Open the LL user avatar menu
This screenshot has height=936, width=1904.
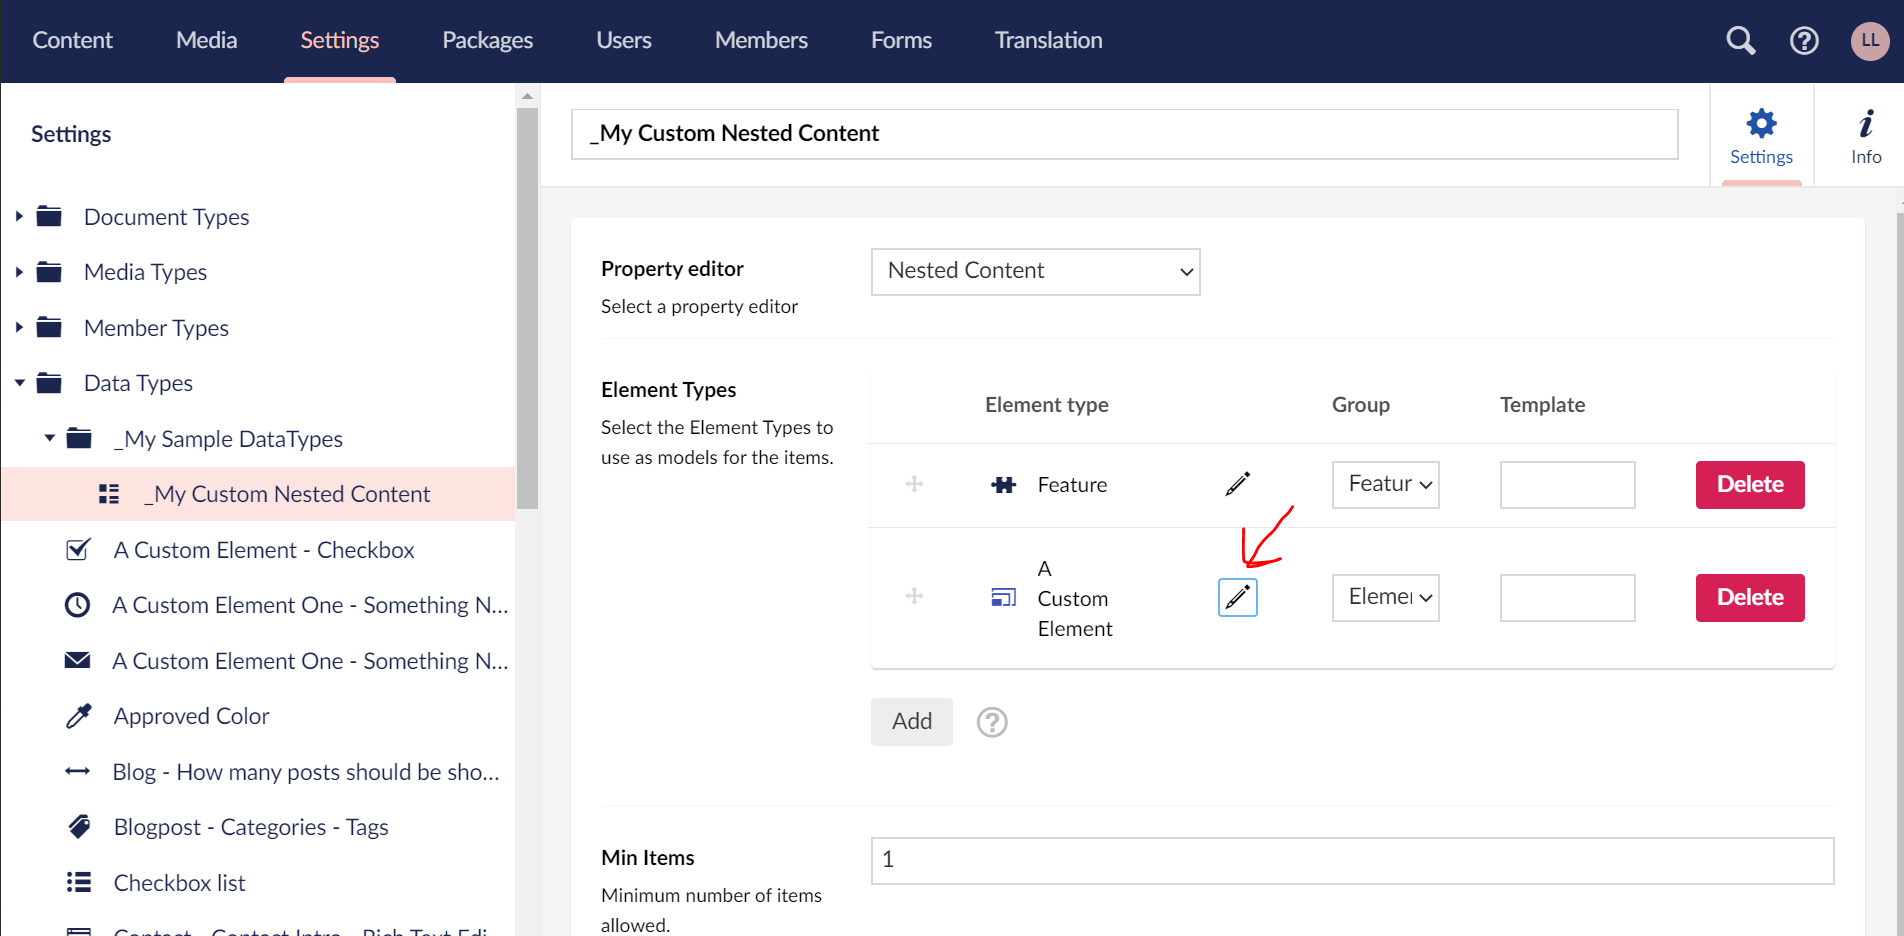(x=1869, y=41)
